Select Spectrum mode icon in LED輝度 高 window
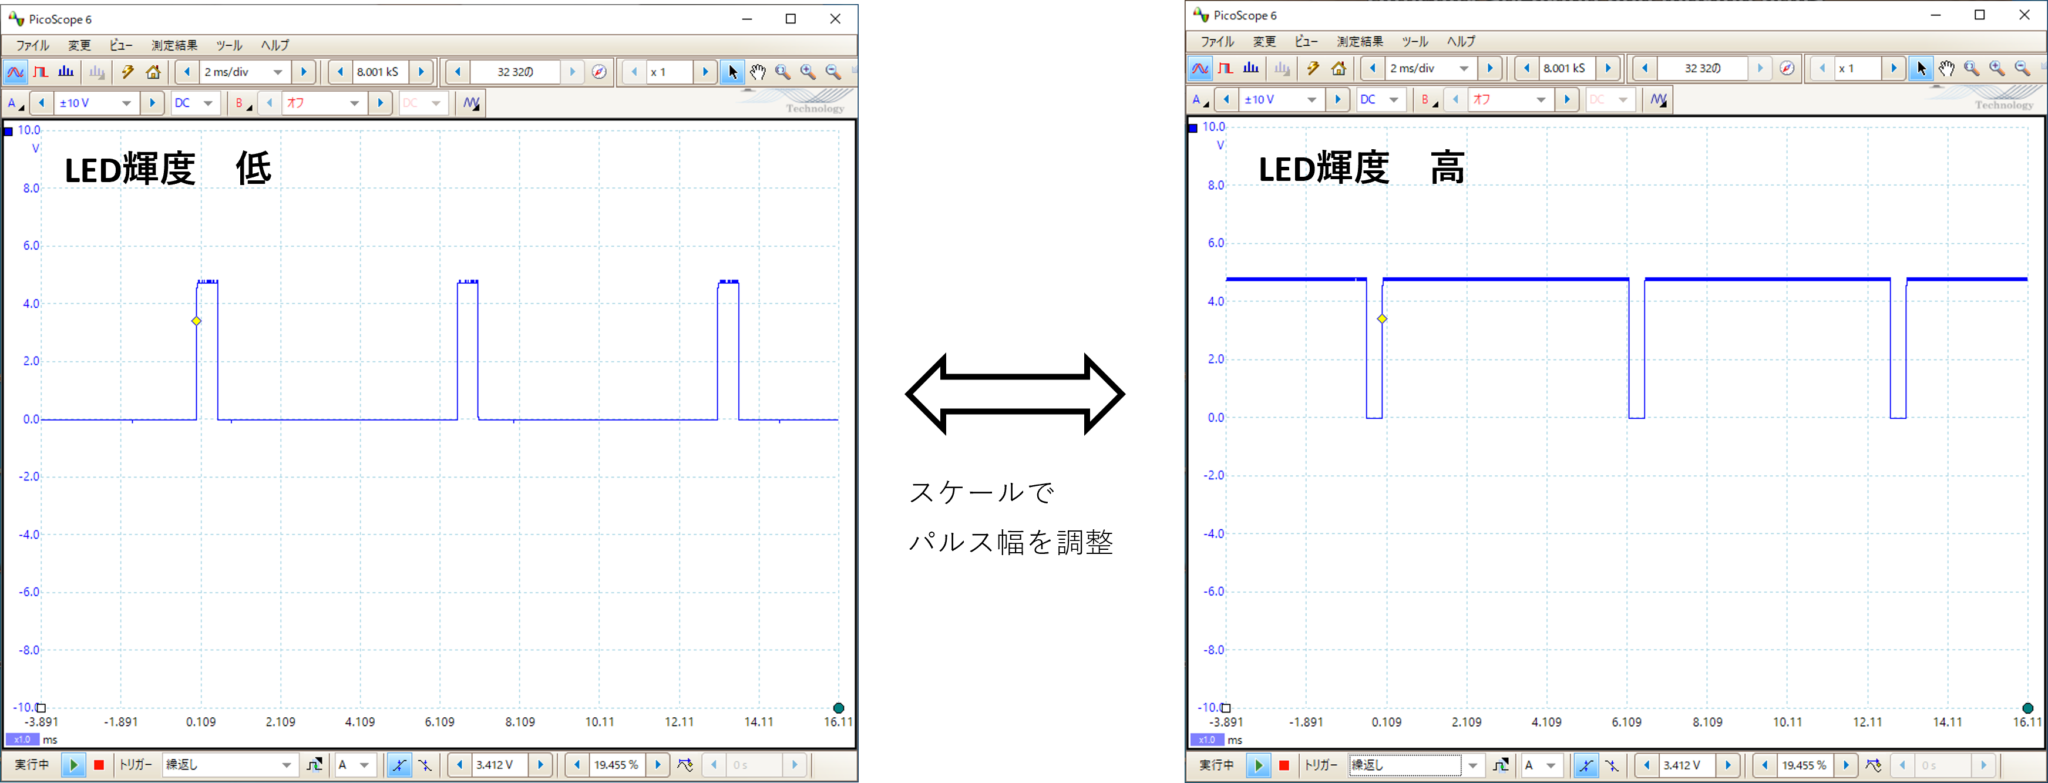Image resolution: width=2048 pixels, height=783 pixels. coord(1251,68)
